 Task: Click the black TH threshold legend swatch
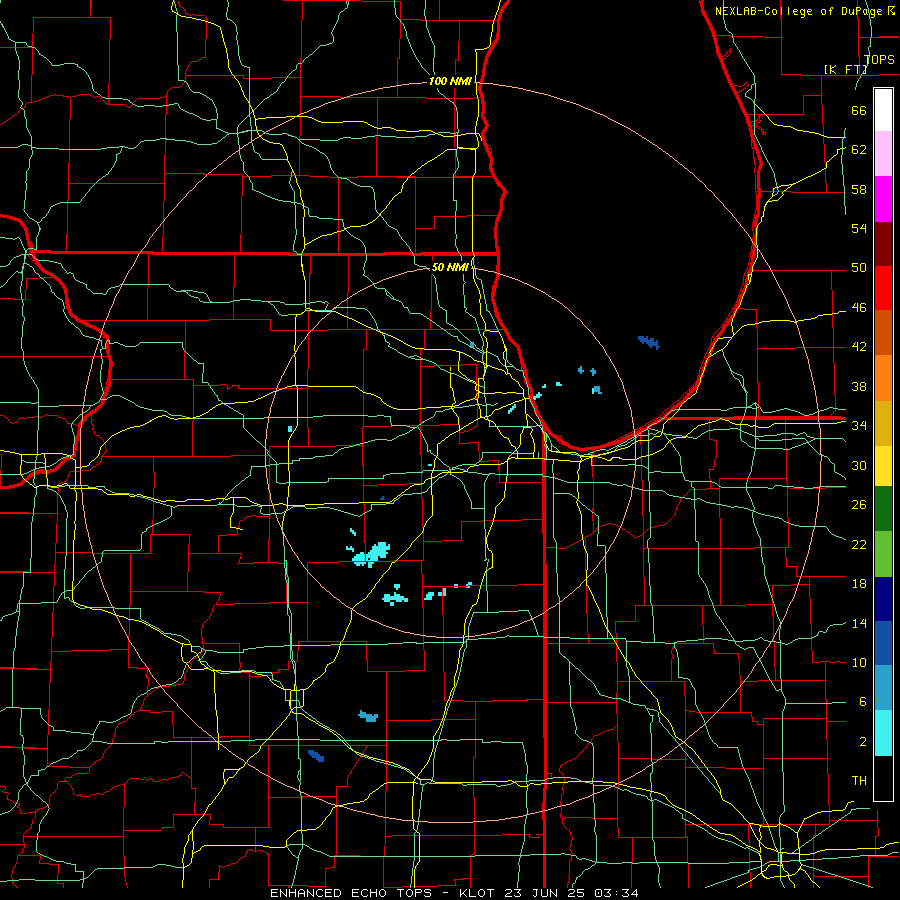[x=883, y=778]
